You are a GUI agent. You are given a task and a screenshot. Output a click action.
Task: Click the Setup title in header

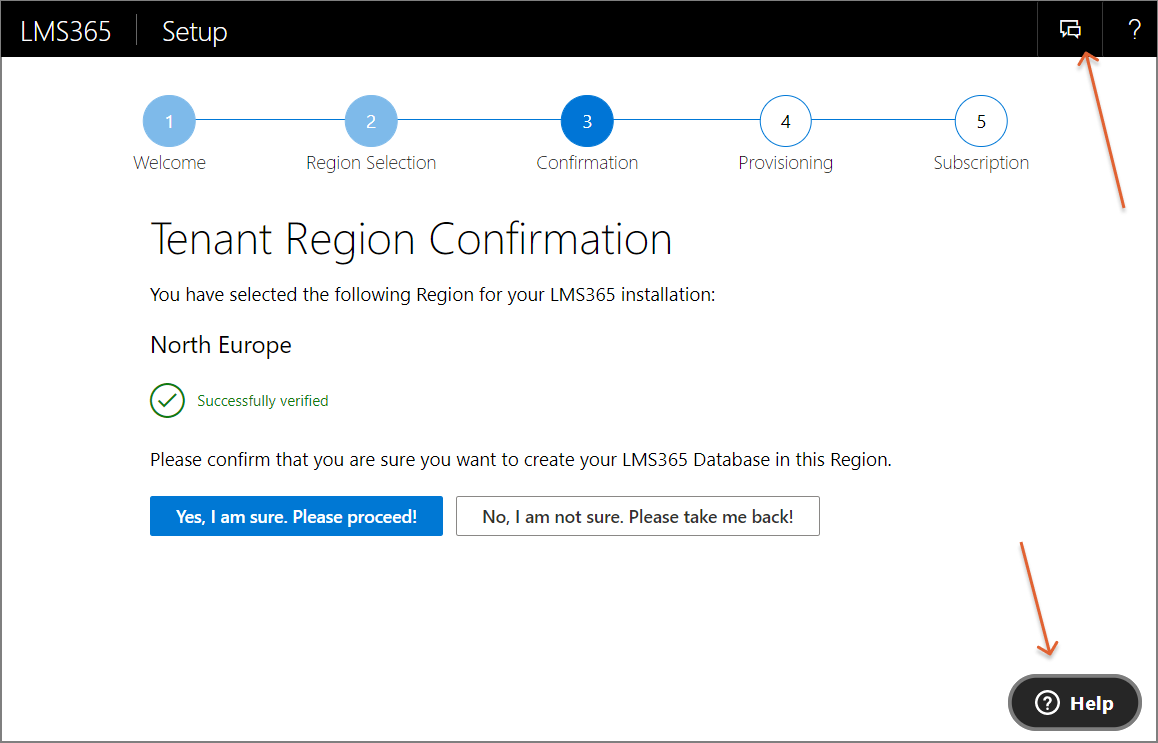coord(195,31)
